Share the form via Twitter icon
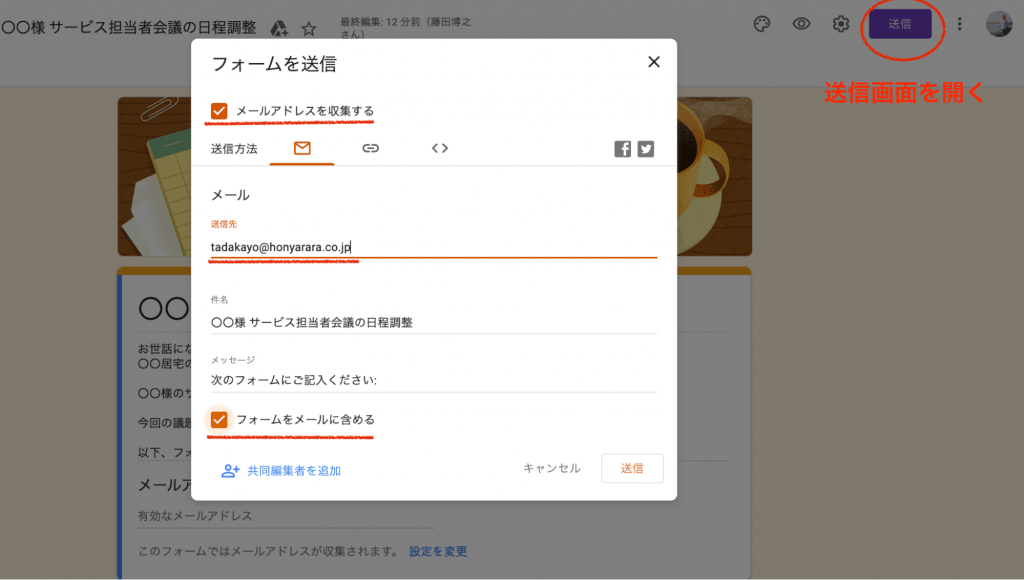This screenshot has width=1024, height=580. (646, 149)
